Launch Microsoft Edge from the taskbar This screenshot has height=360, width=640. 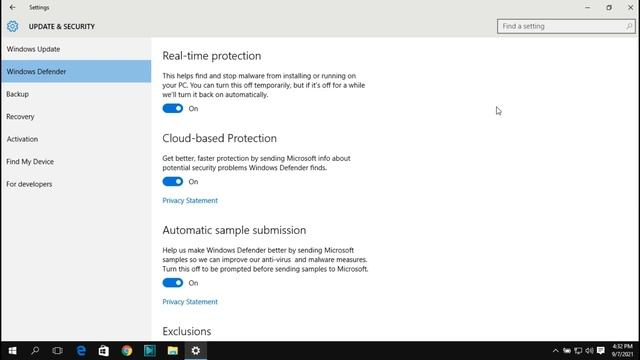pos(81,351)
